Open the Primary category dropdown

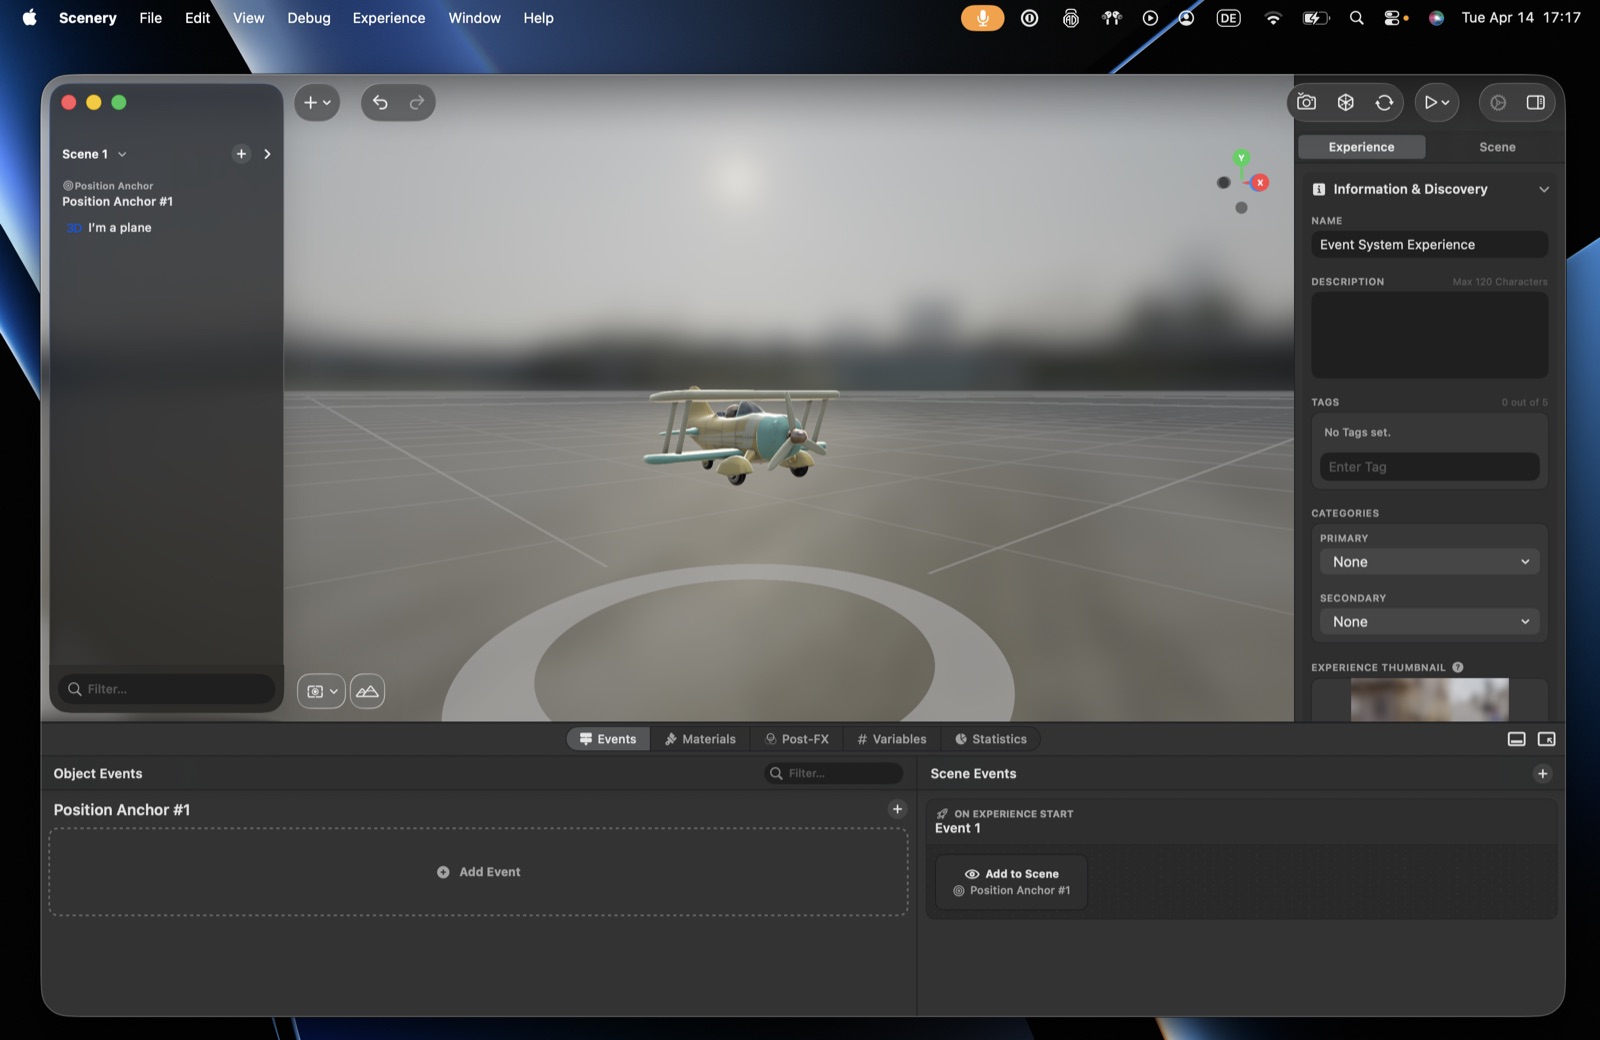pyautogui.click(x=1429, y=562)
